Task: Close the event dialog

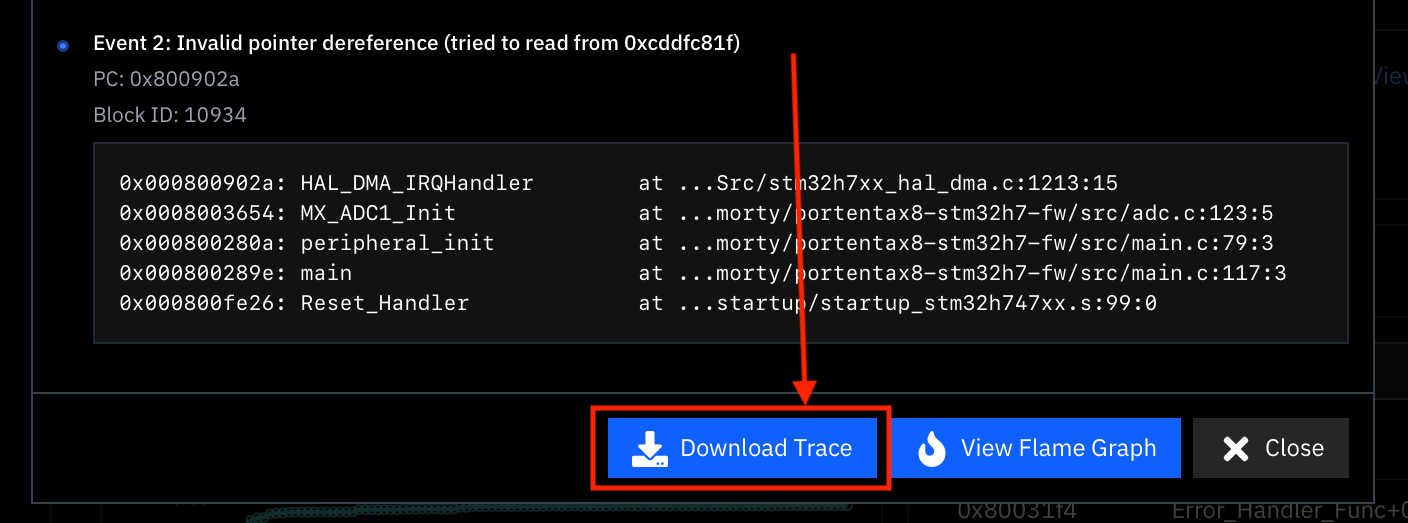Action: [x=1271, y=448]
